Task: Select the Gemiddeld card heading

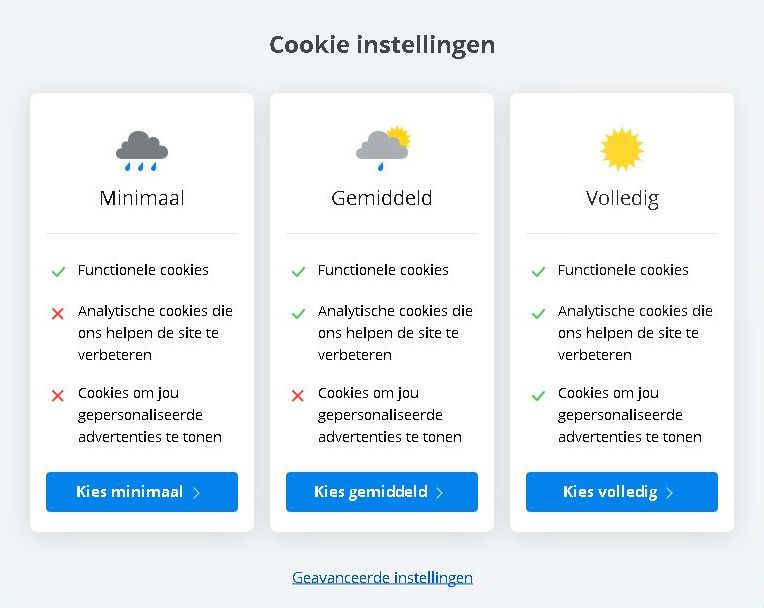Action: click(x=382, y=198)
